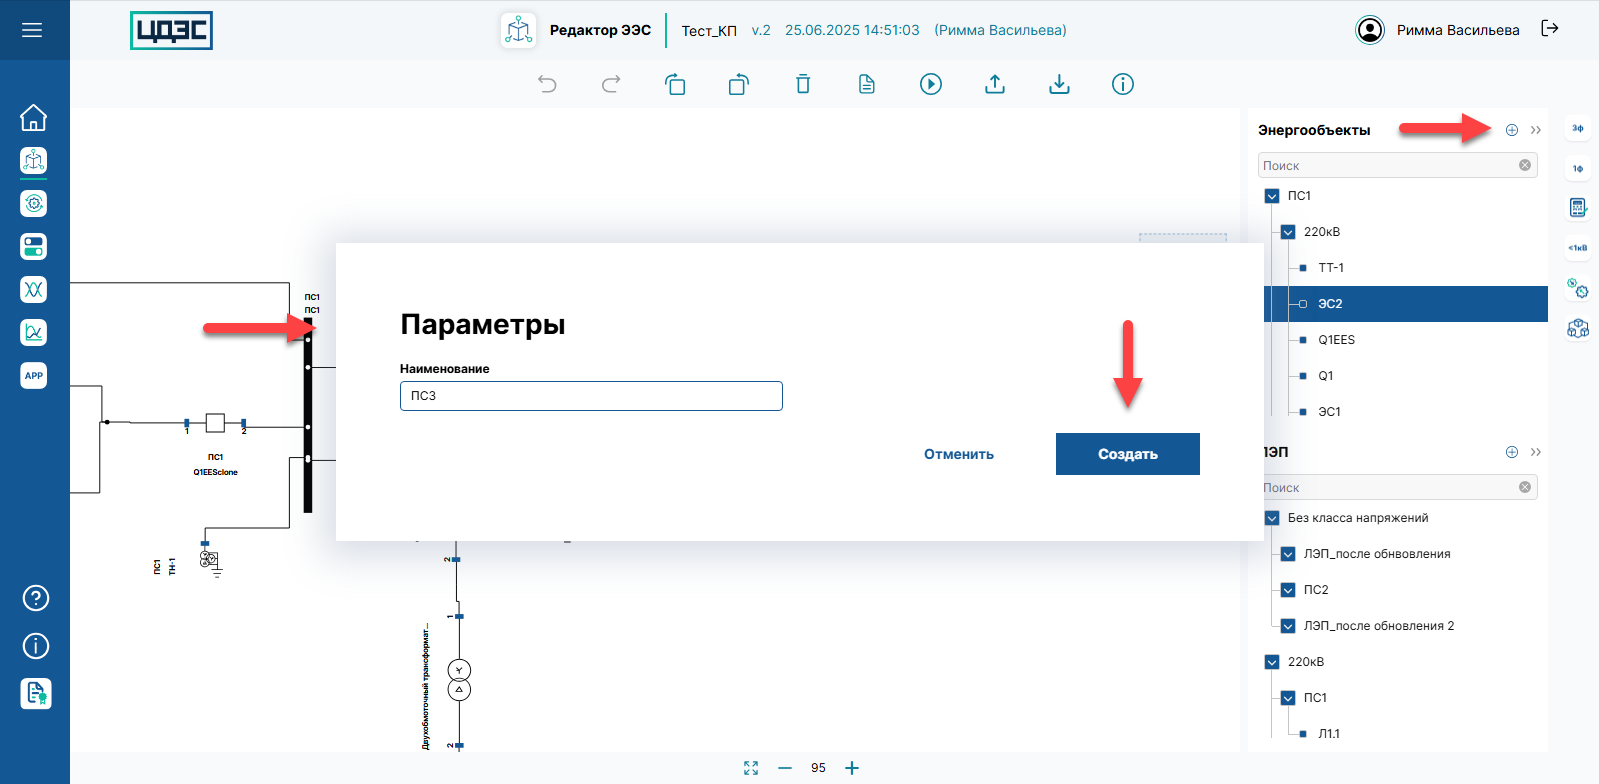Open the hamburger menu

point(32,30)
